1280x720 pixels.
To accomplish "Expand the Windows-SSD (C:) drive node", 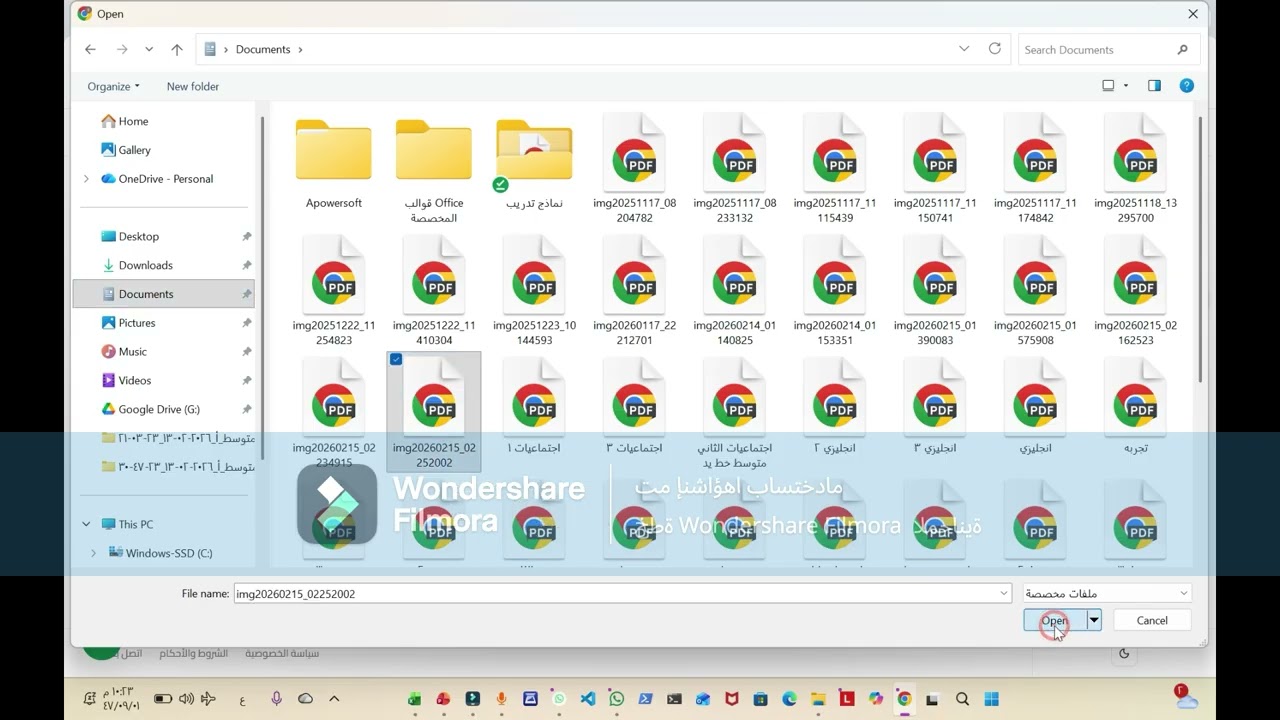I will pos(93,553).
